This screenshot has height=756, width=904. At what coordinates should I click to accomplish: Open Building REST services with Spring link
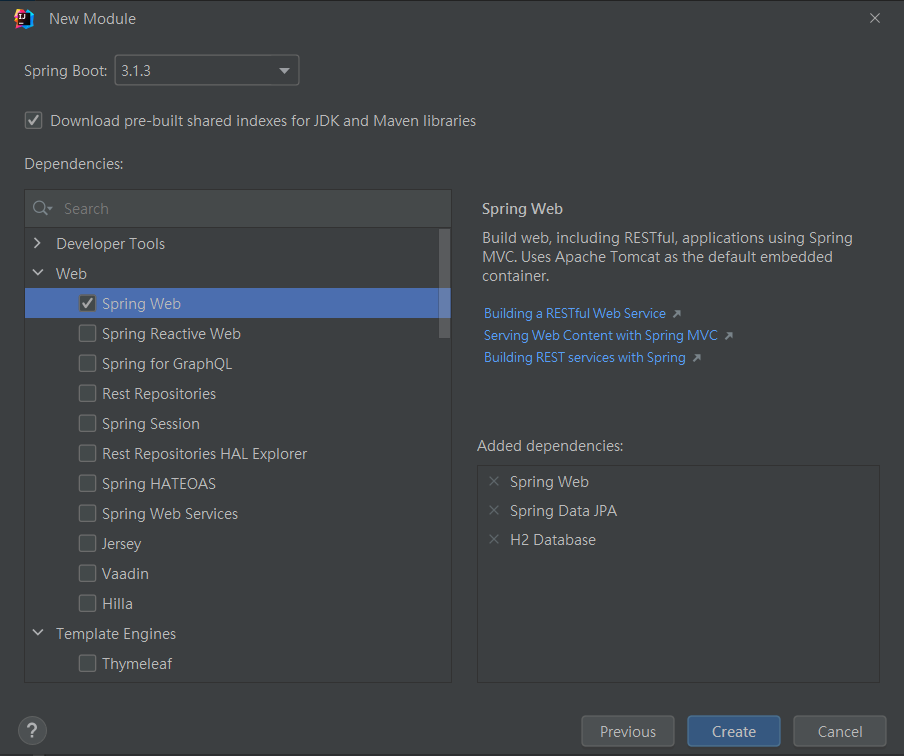click(585, 357)
